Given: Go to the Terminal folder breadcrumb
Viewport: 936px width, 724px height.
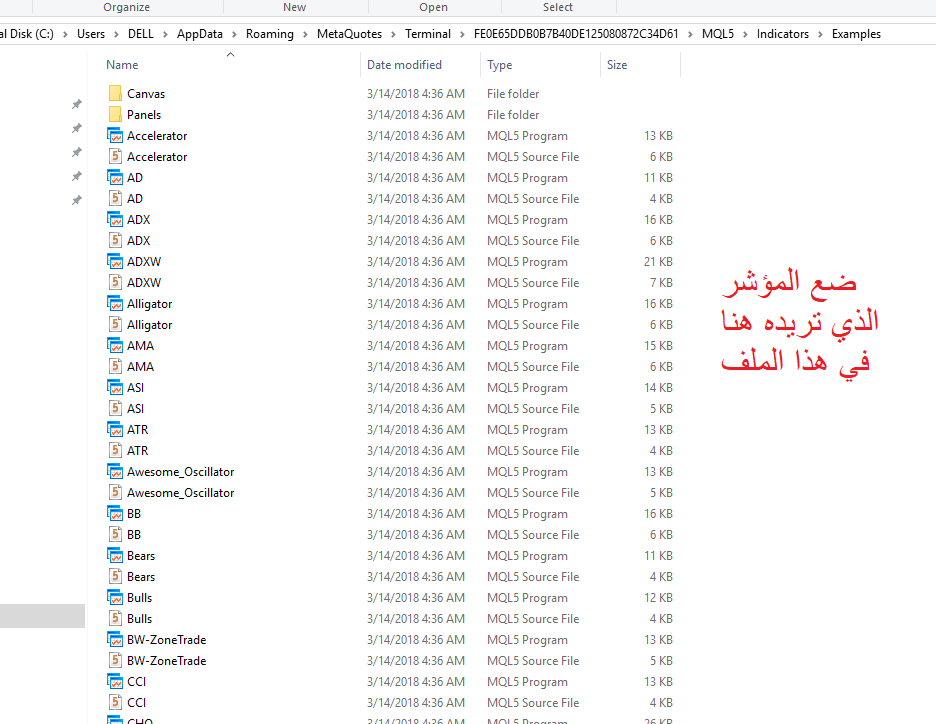Looking at the screenshot, I should 427,34.
